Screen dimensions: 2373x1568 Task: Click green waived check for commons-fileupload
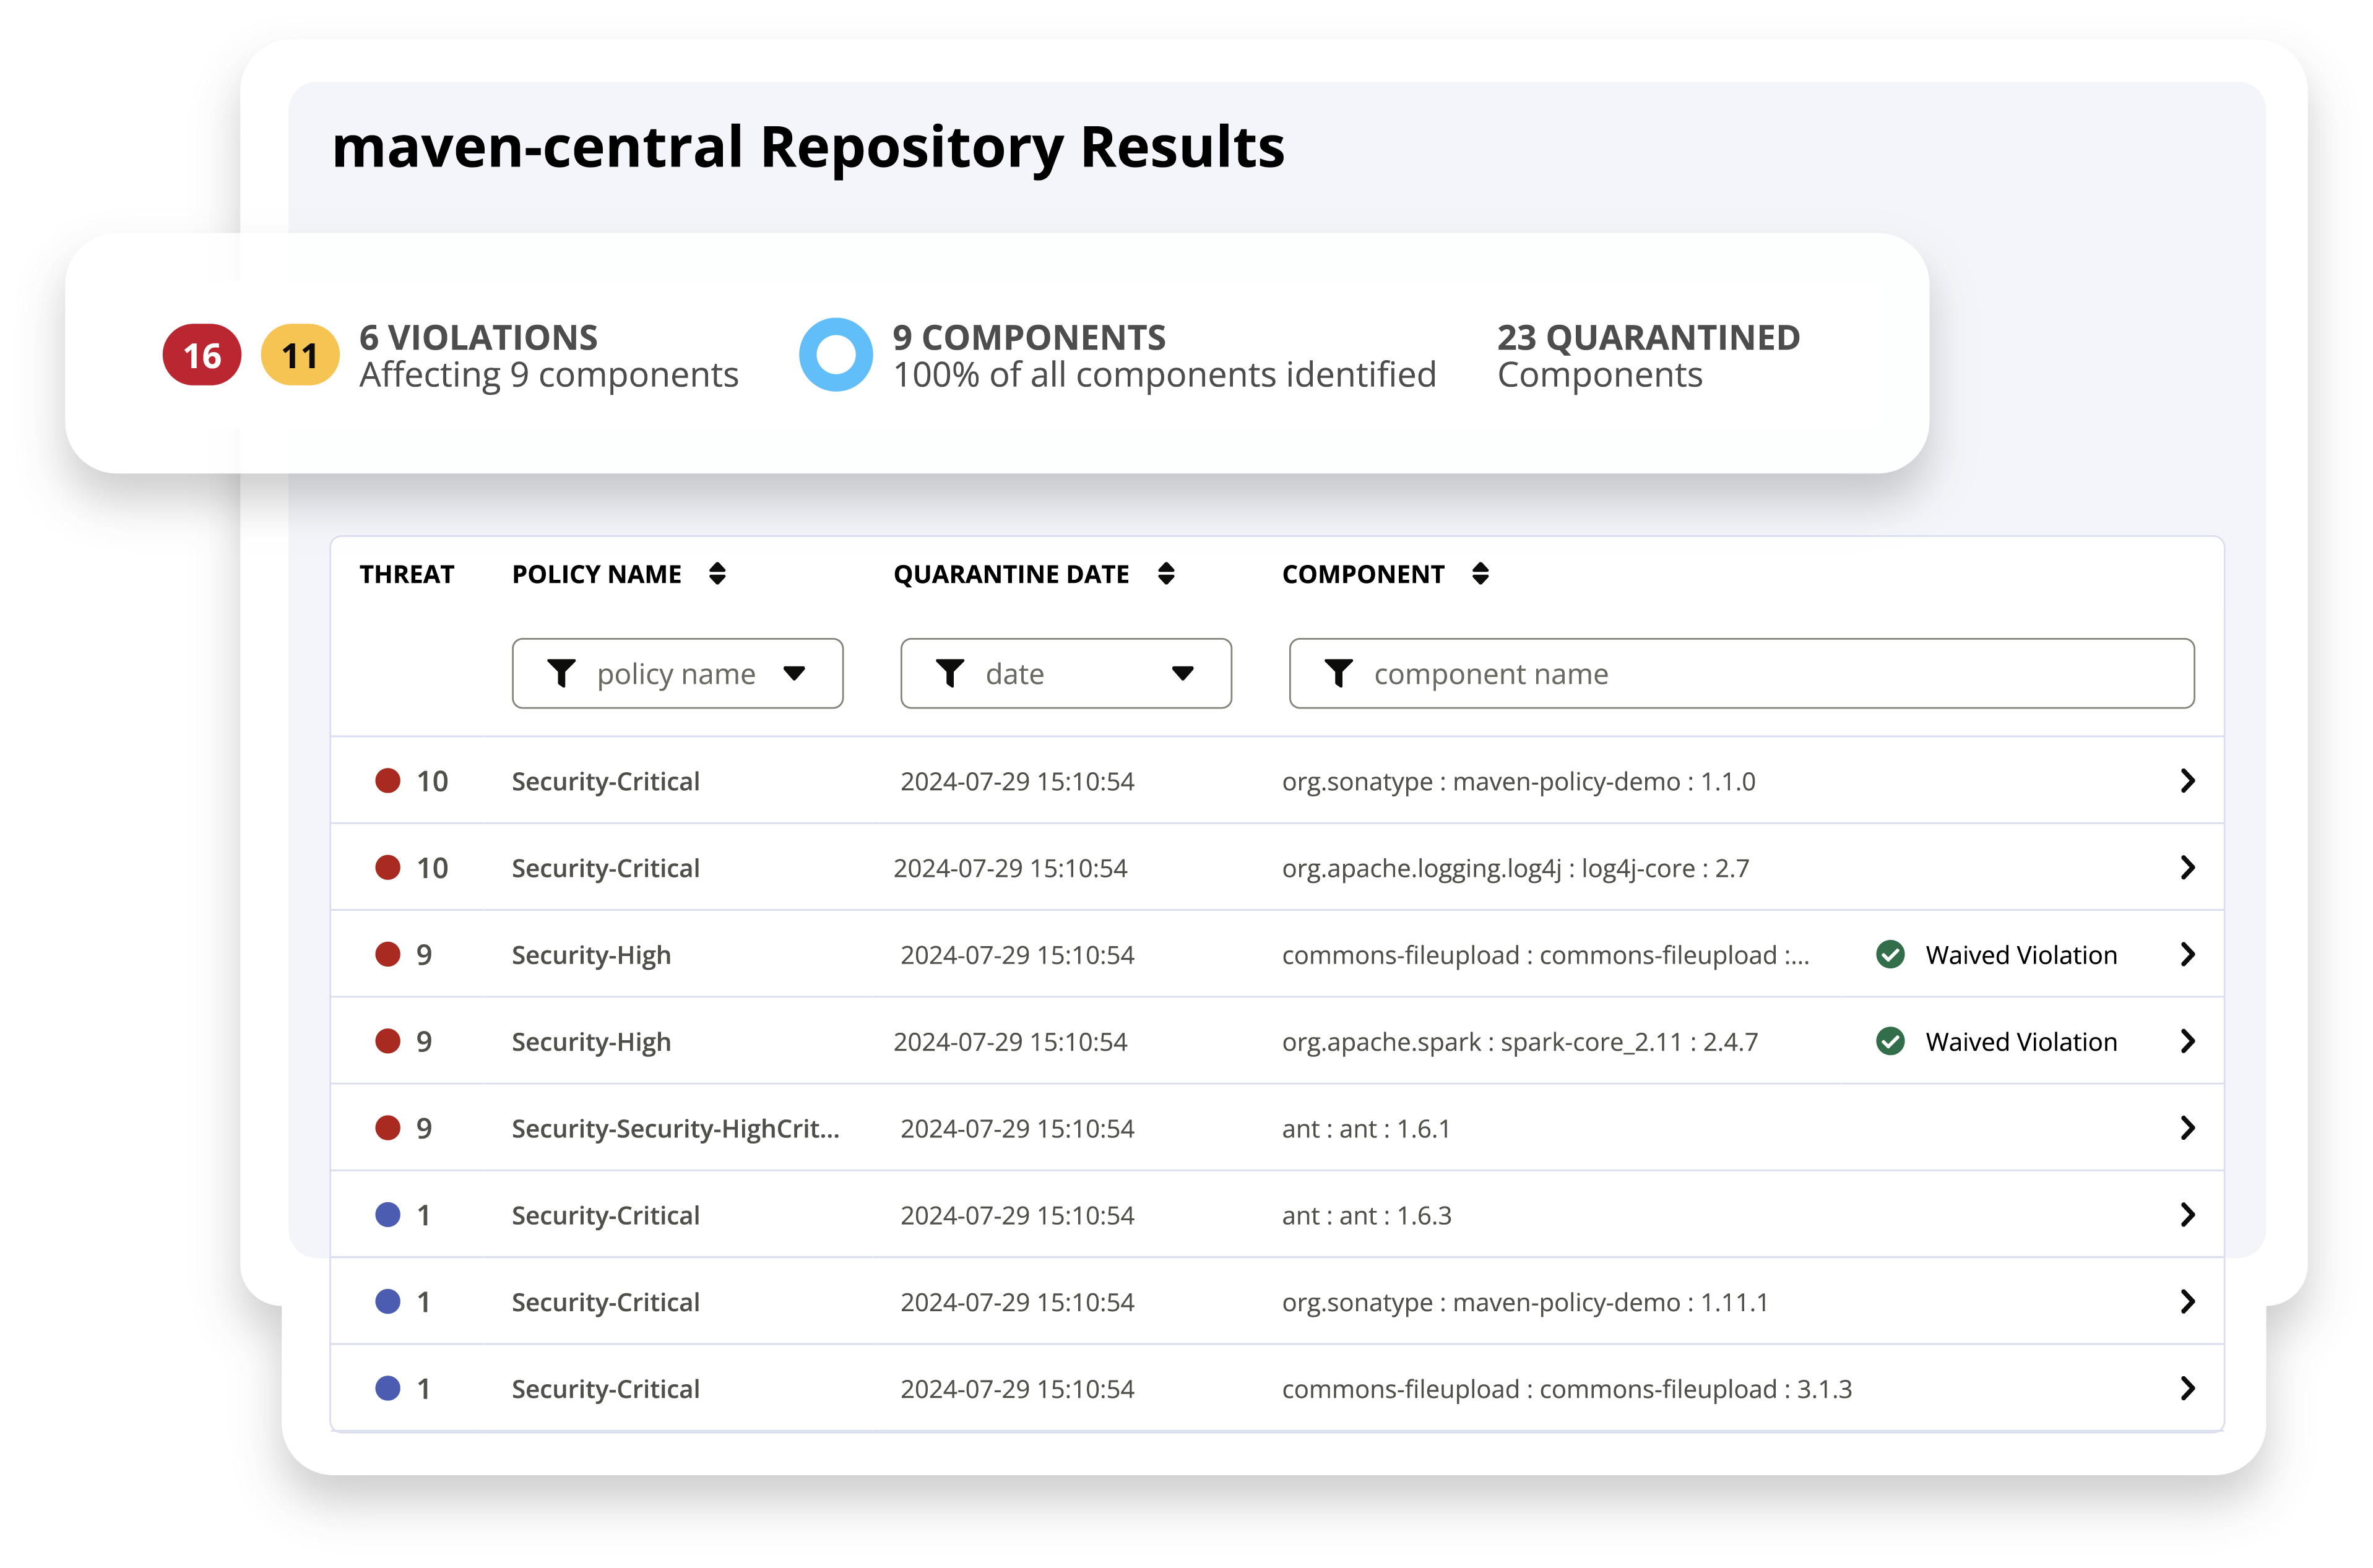pos(1890,955)
